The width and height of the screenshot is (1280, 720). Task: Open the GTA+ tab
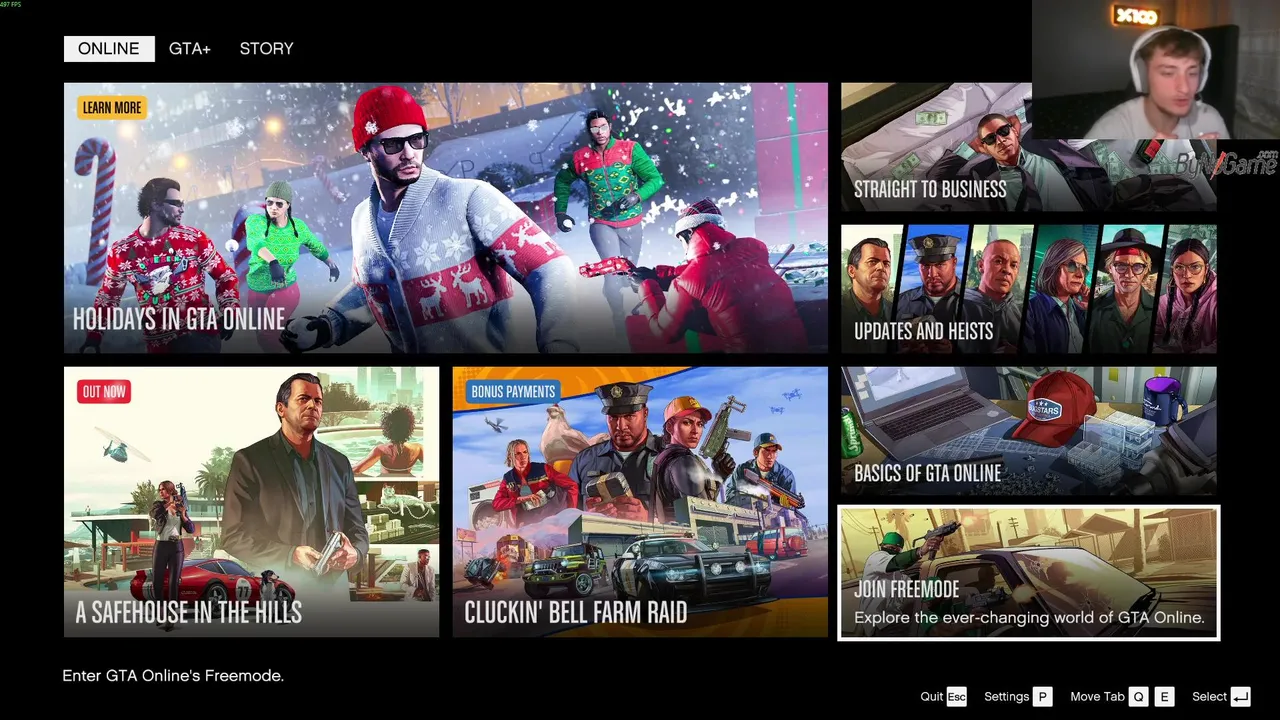point(189,48)
